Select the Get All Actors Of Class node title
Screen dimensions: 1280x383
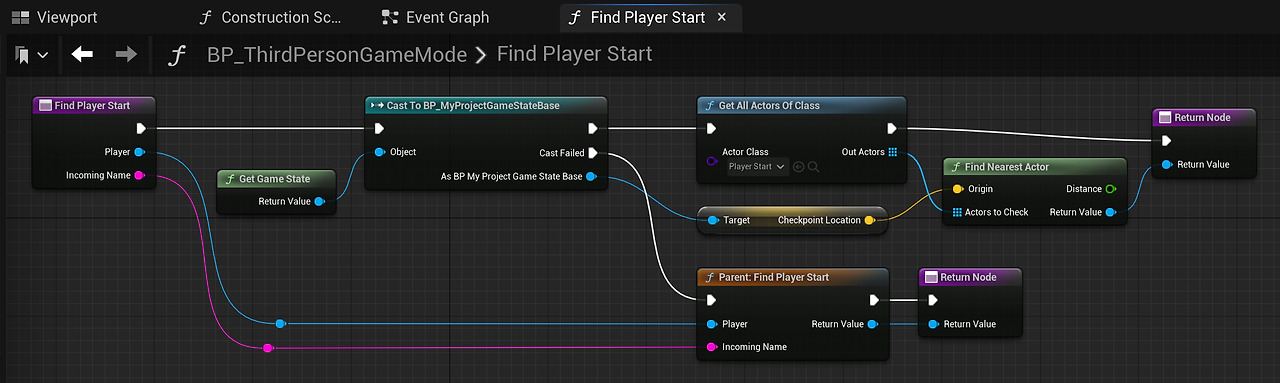tap(769, 105)
